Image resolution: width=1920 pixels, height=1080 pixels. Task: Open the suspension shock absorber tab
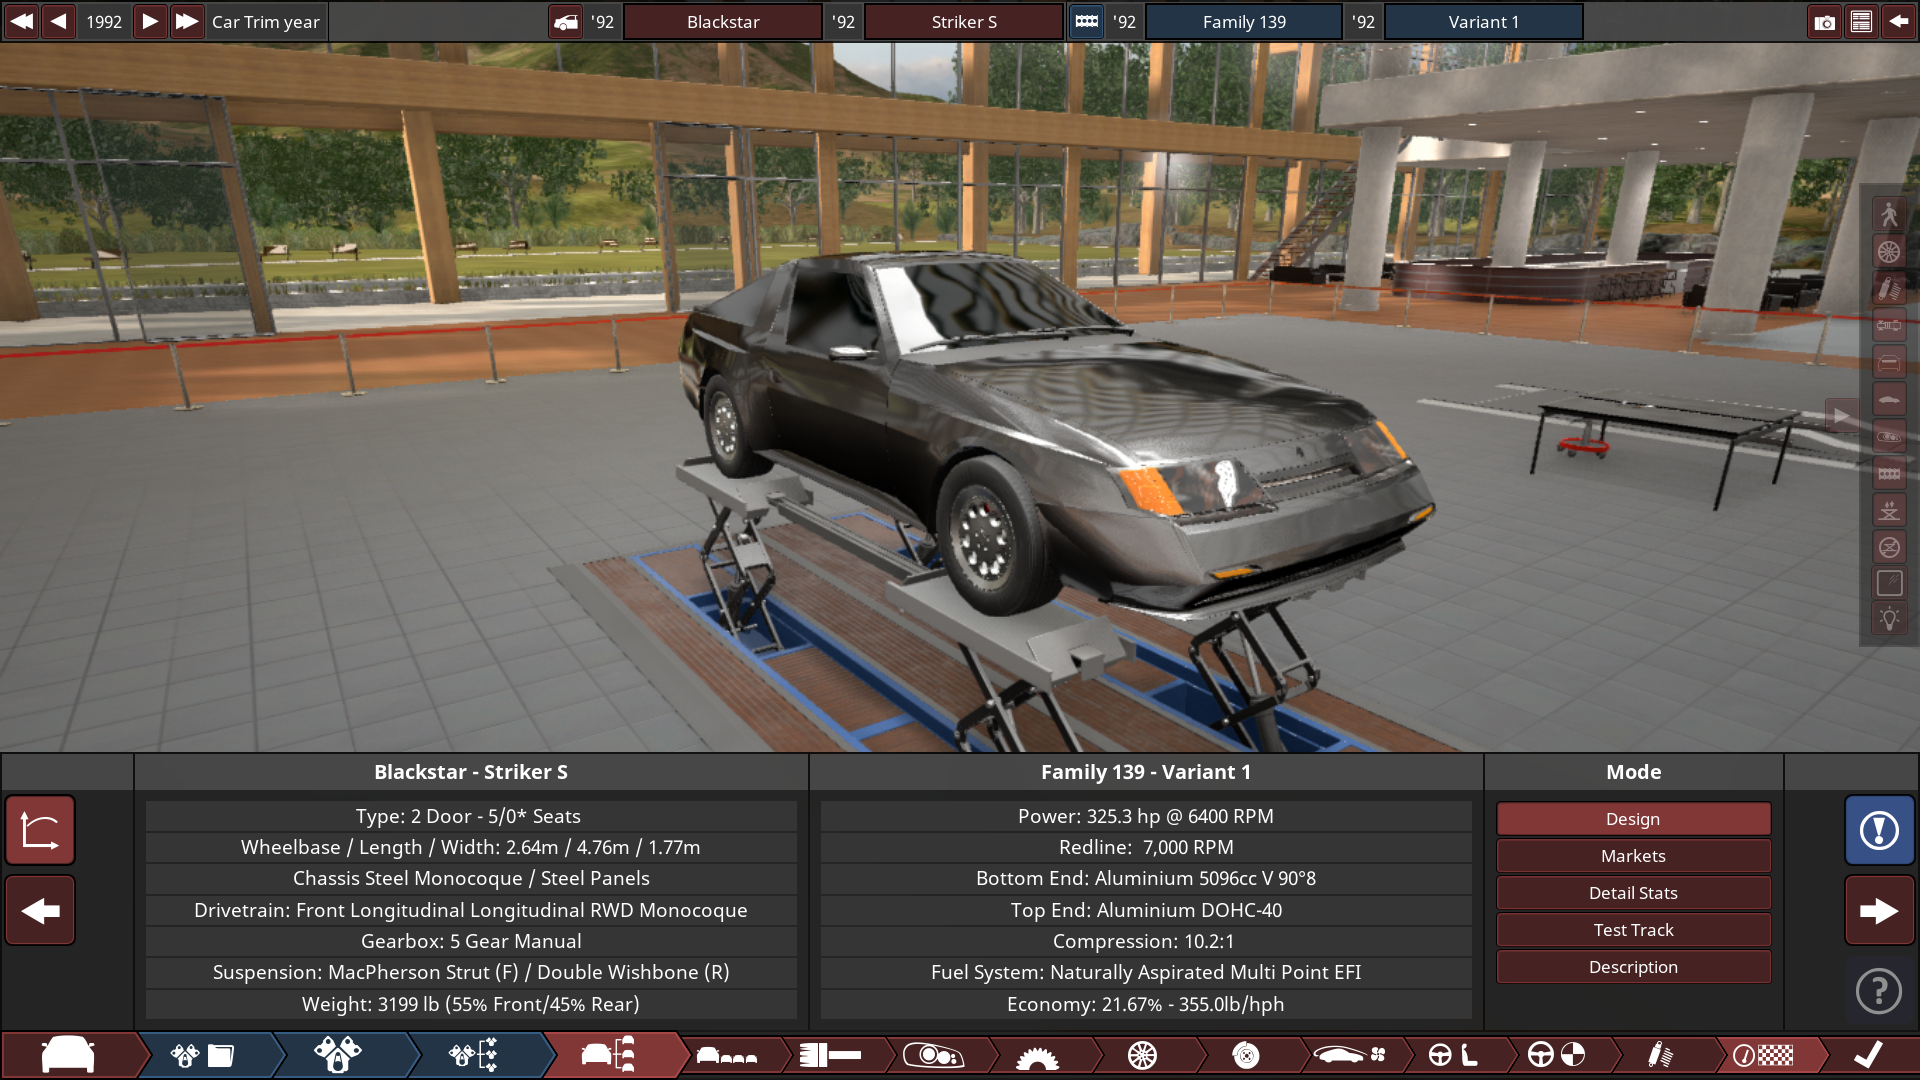pyautogui.click(x=1660, y=1055)
